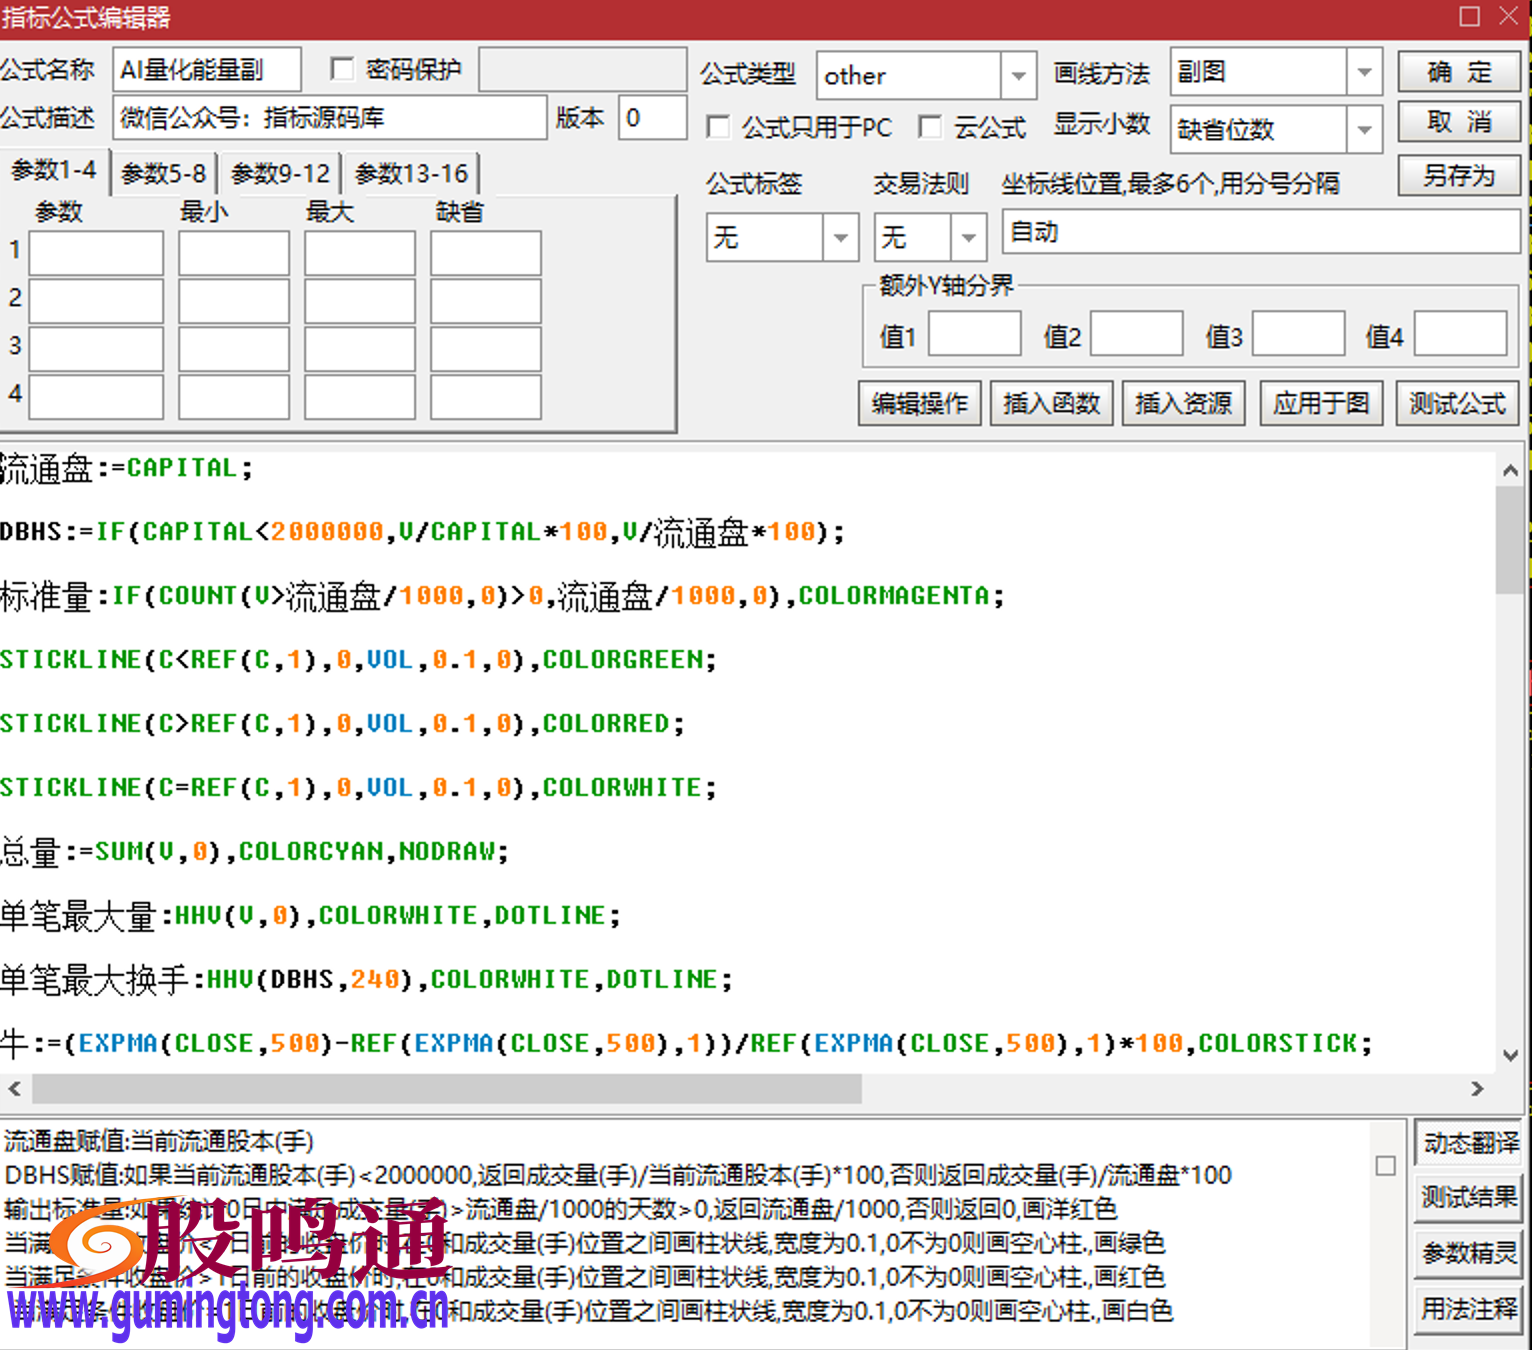
Task: Open 动态翻译 dynamic translation panel
Action: pos(1468,1143)
